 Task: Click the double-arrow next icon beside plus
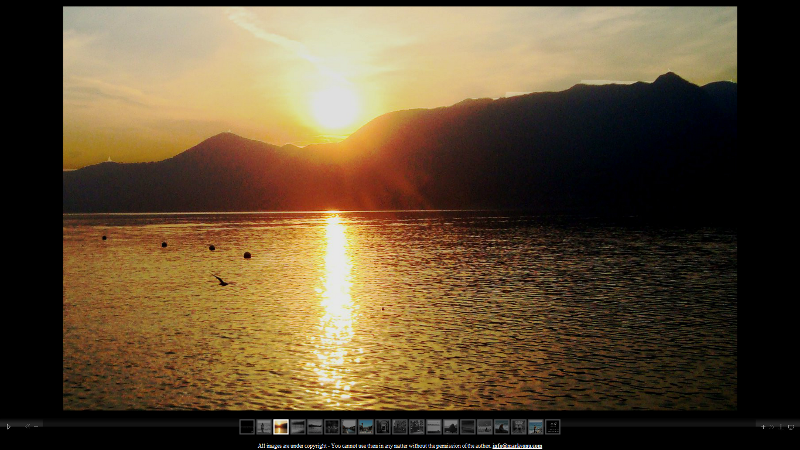(771, 427)
